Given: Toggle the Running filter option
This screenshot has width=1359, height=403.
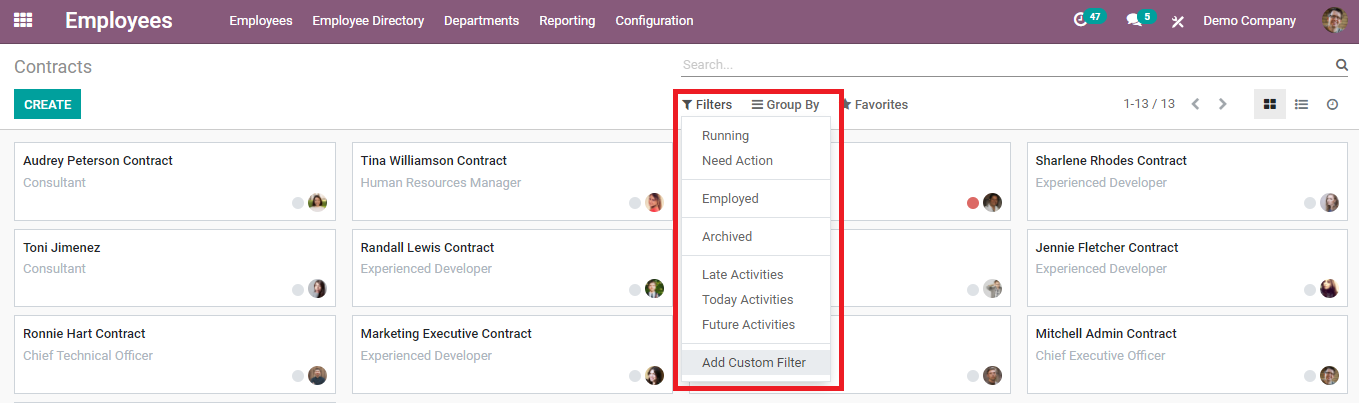Looking at the screenshot, I should pos(725,136).
